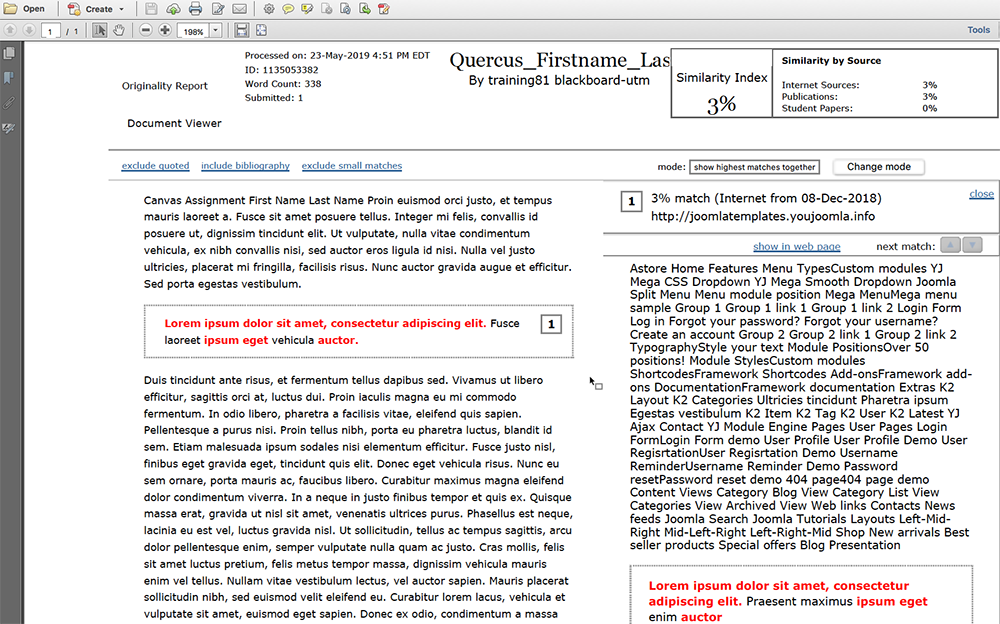The image size is (1000, 624).
Task: Click the red document with pencil icon
Action: [x=384, y=9]
